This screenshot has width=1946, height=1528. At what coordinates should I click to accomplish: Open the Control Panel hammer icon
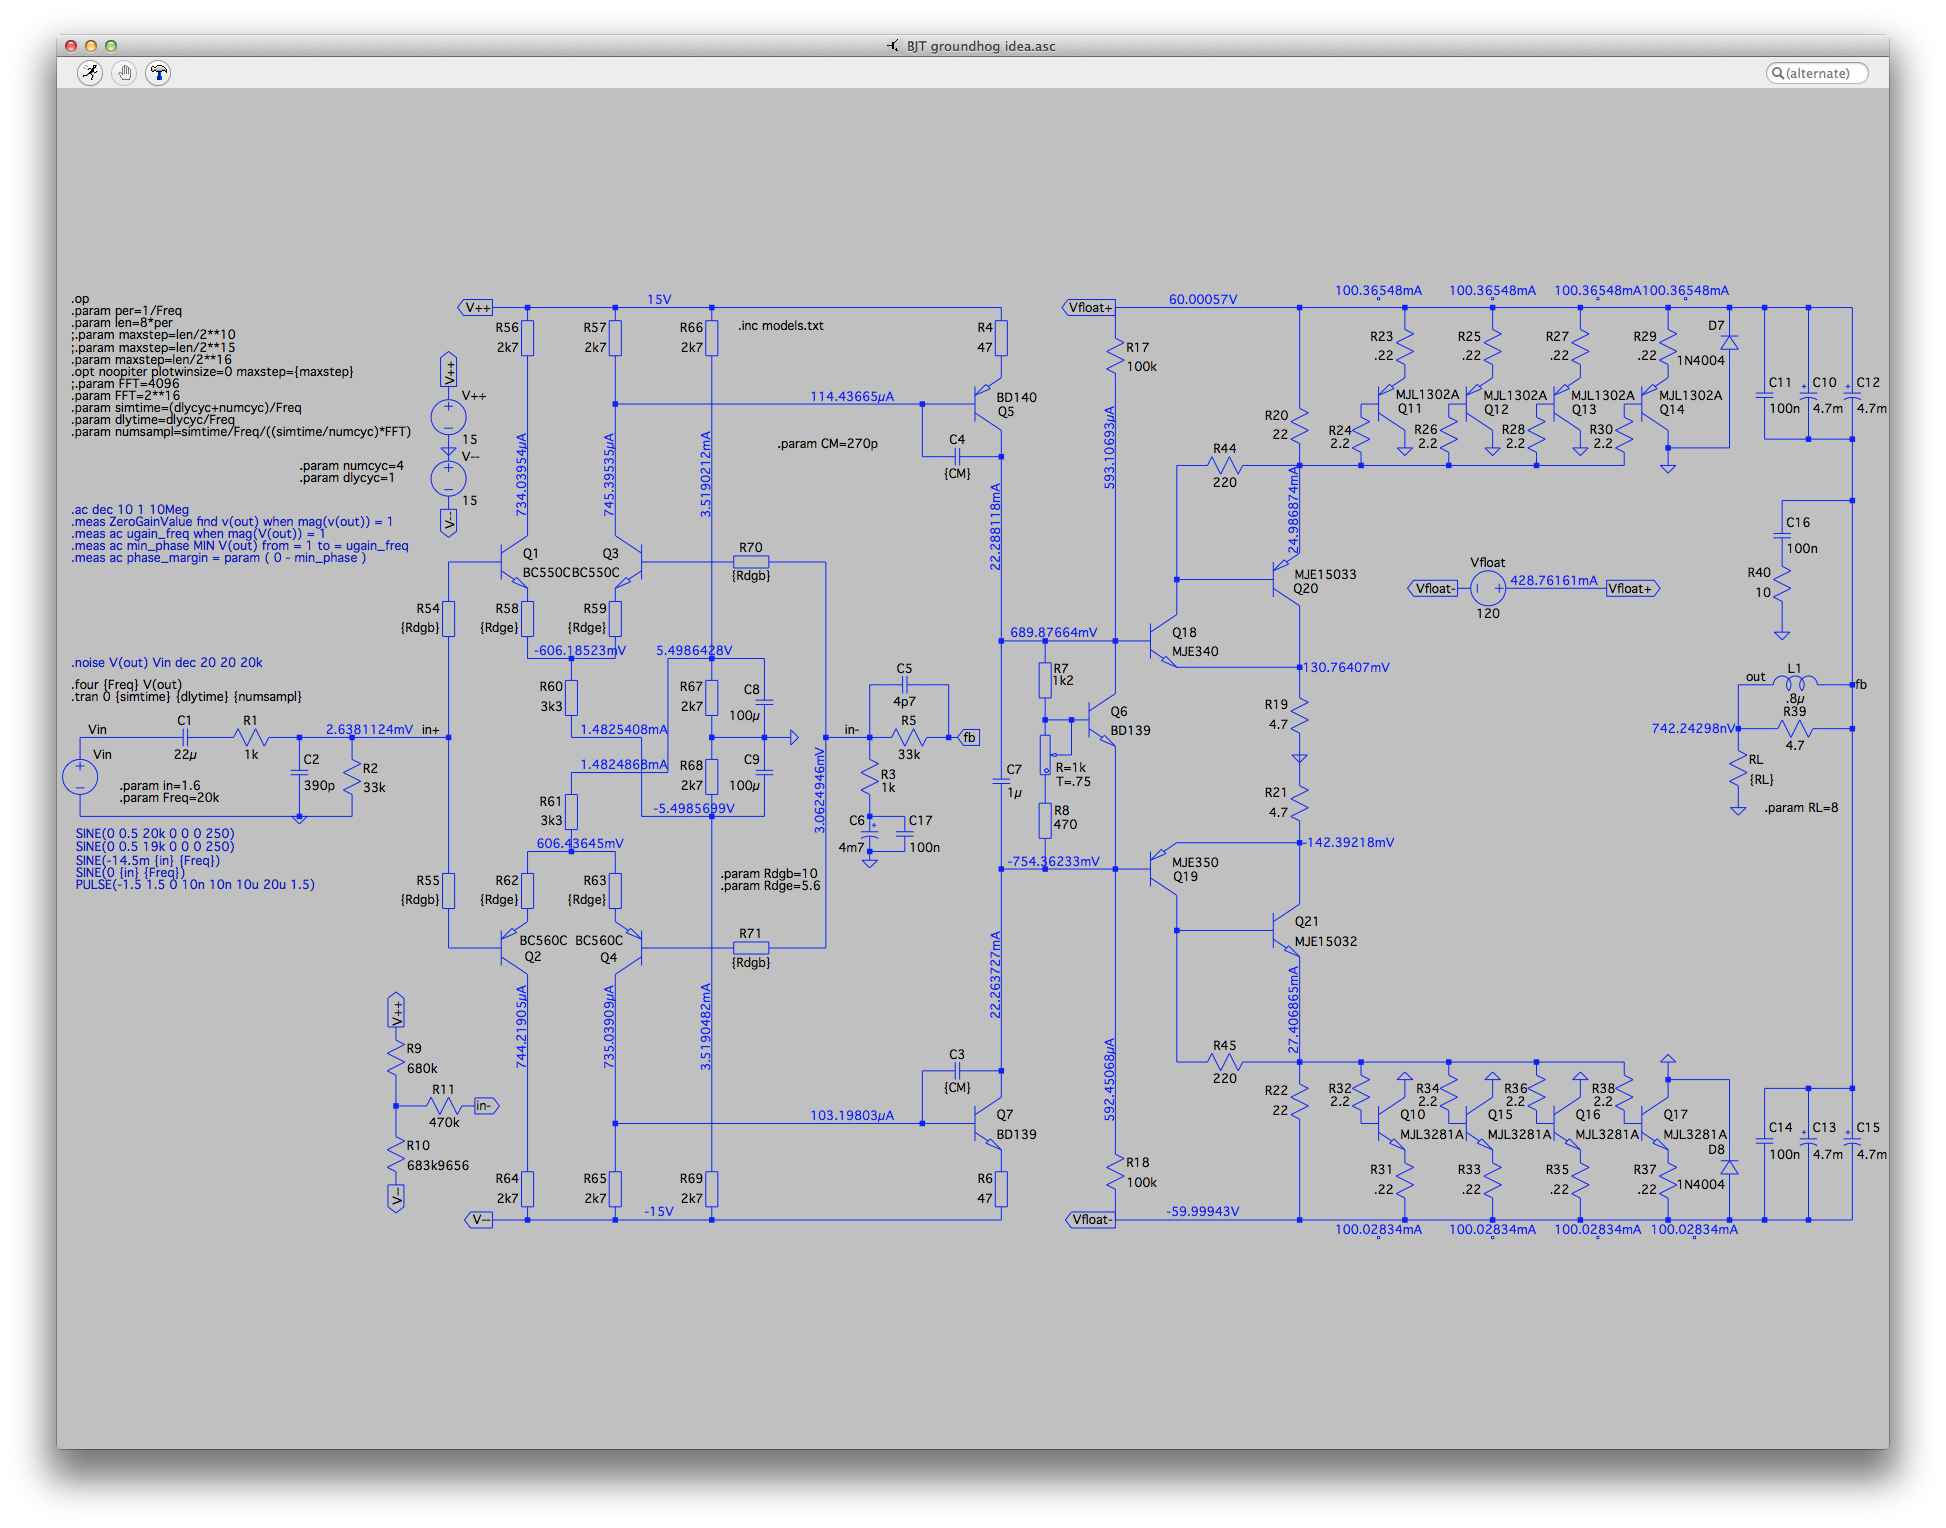coord(159,73)
